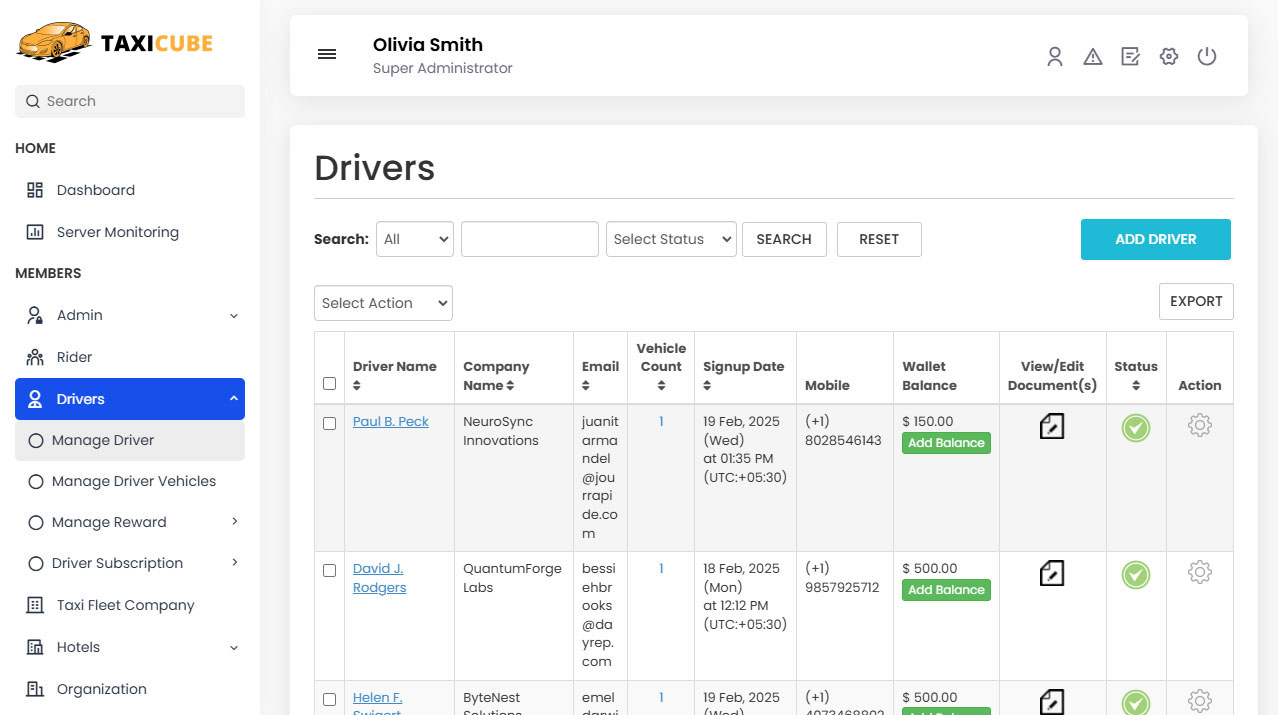This screenshot has width=1278, height=715.
Task: Check the row checkbox for Helen F. Swigert
Action: [330, 699]
